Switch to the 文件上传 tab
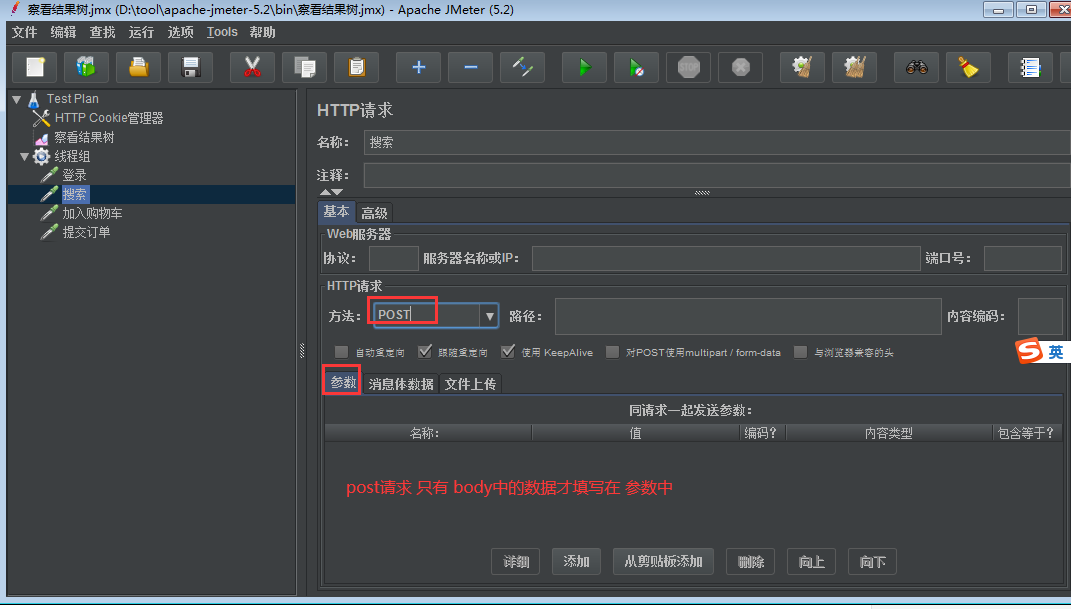Viewport: 1071px width, 609px height. pyautogui.click(x=470, y=384)
